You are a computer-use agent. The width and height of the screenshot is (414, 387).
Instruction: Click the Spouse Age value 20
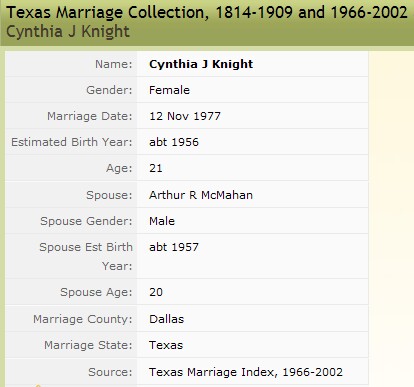pos(156,292)
